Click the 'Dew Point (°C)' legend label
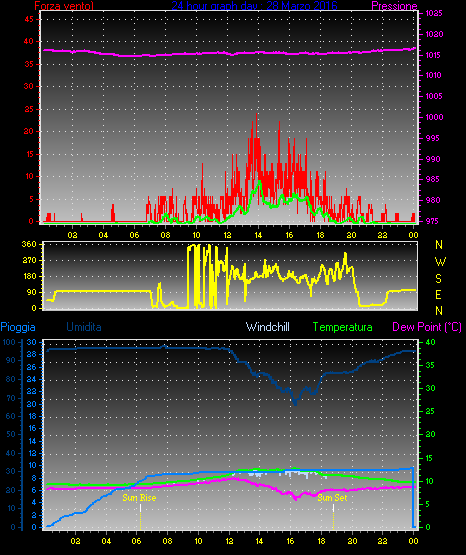This screenshot has height=555, width=466. [427, 327]
